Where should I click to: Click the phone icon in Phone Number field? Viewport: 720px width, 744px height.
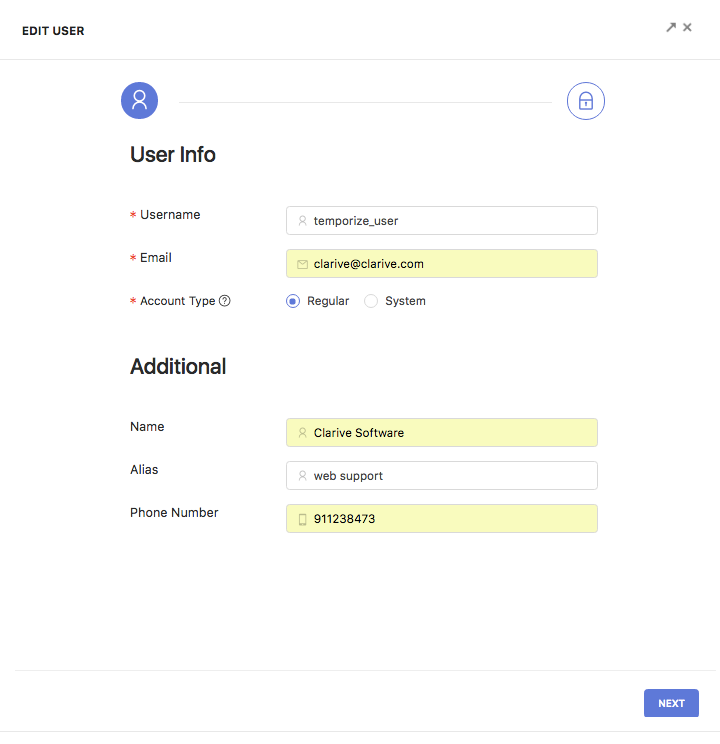[x=302, y=519]
